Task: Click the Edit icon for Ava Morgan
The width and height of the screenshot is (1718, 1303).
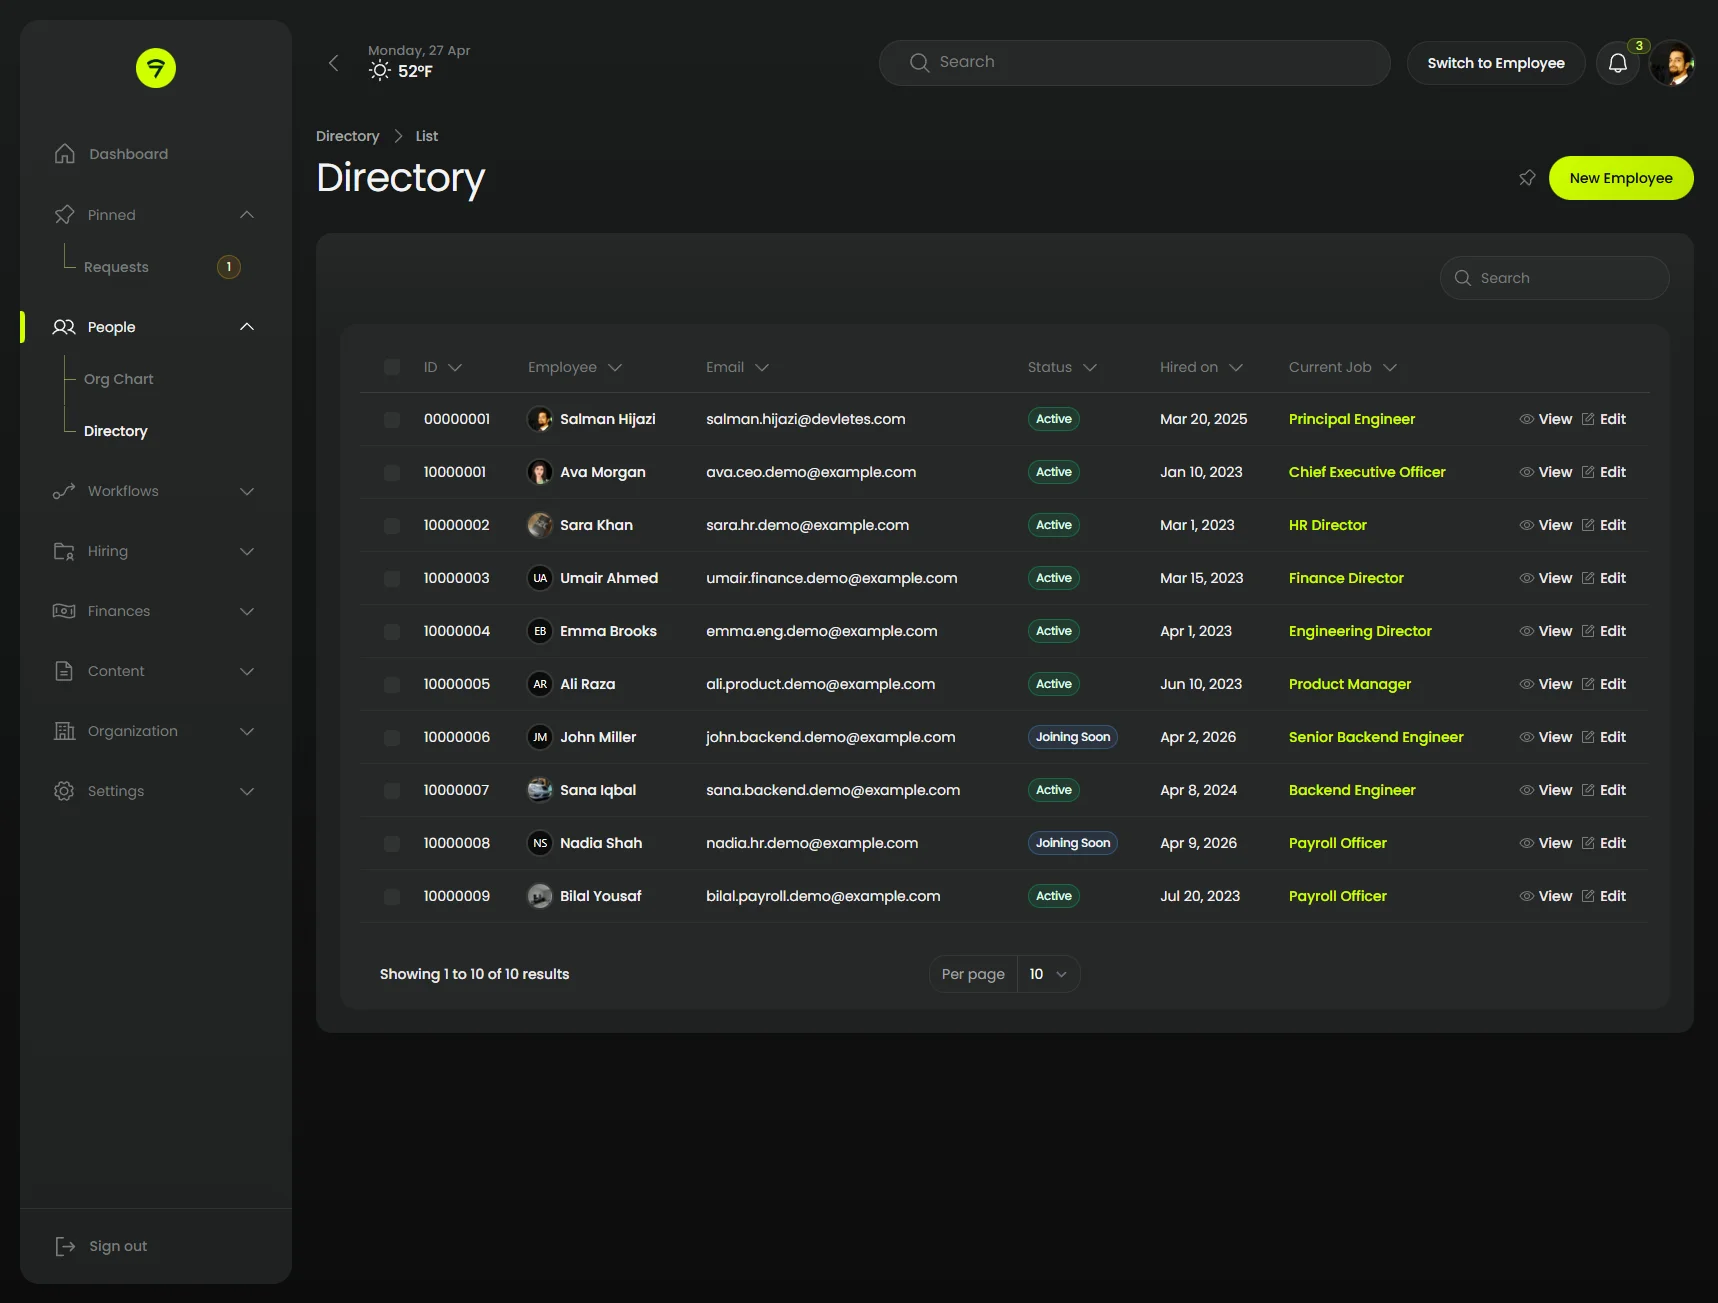Action: [1589, 472]
